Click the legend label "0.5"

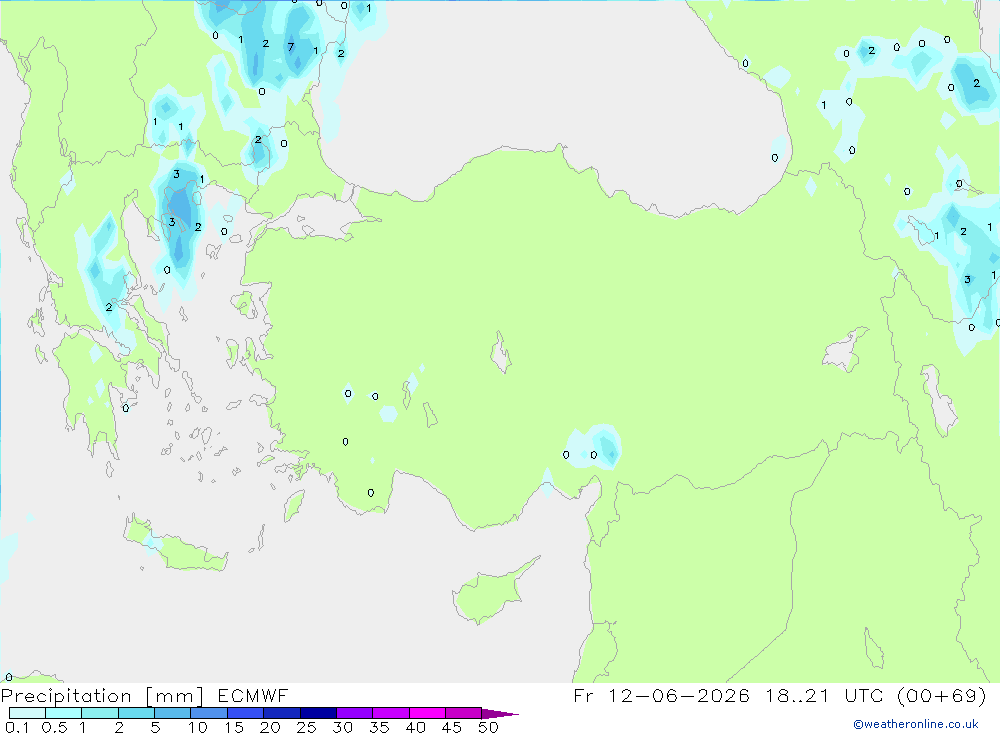pyautogui.click(x=54, y=727)
